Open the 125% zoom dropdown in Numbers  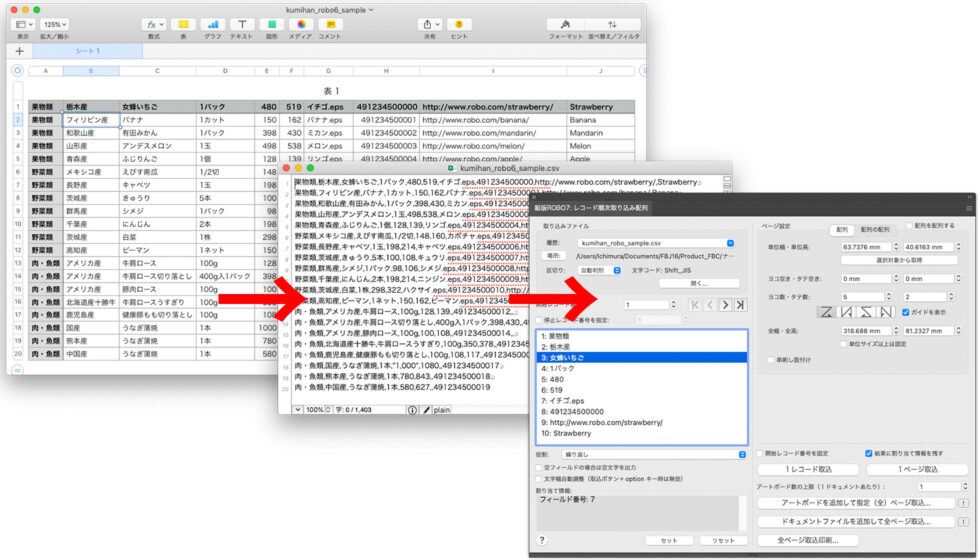click(x=54, y=24)
